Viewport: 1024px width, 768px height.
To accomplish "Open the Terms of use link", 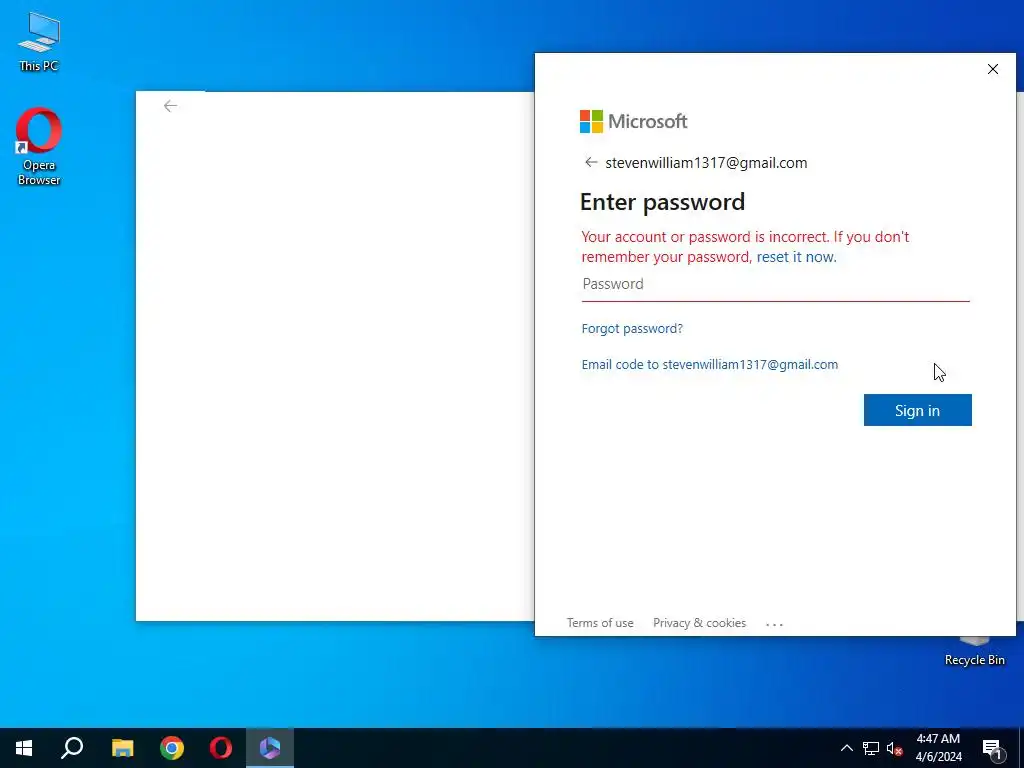I will point(600,623).
